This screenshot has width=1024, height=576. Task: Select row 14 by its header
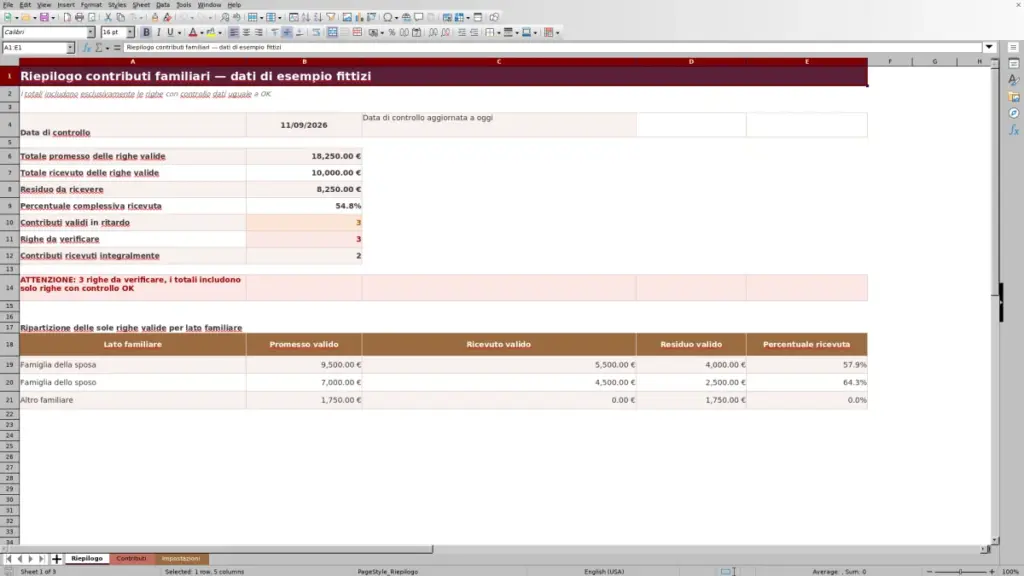pyautogui.click(x=9, y=287)
